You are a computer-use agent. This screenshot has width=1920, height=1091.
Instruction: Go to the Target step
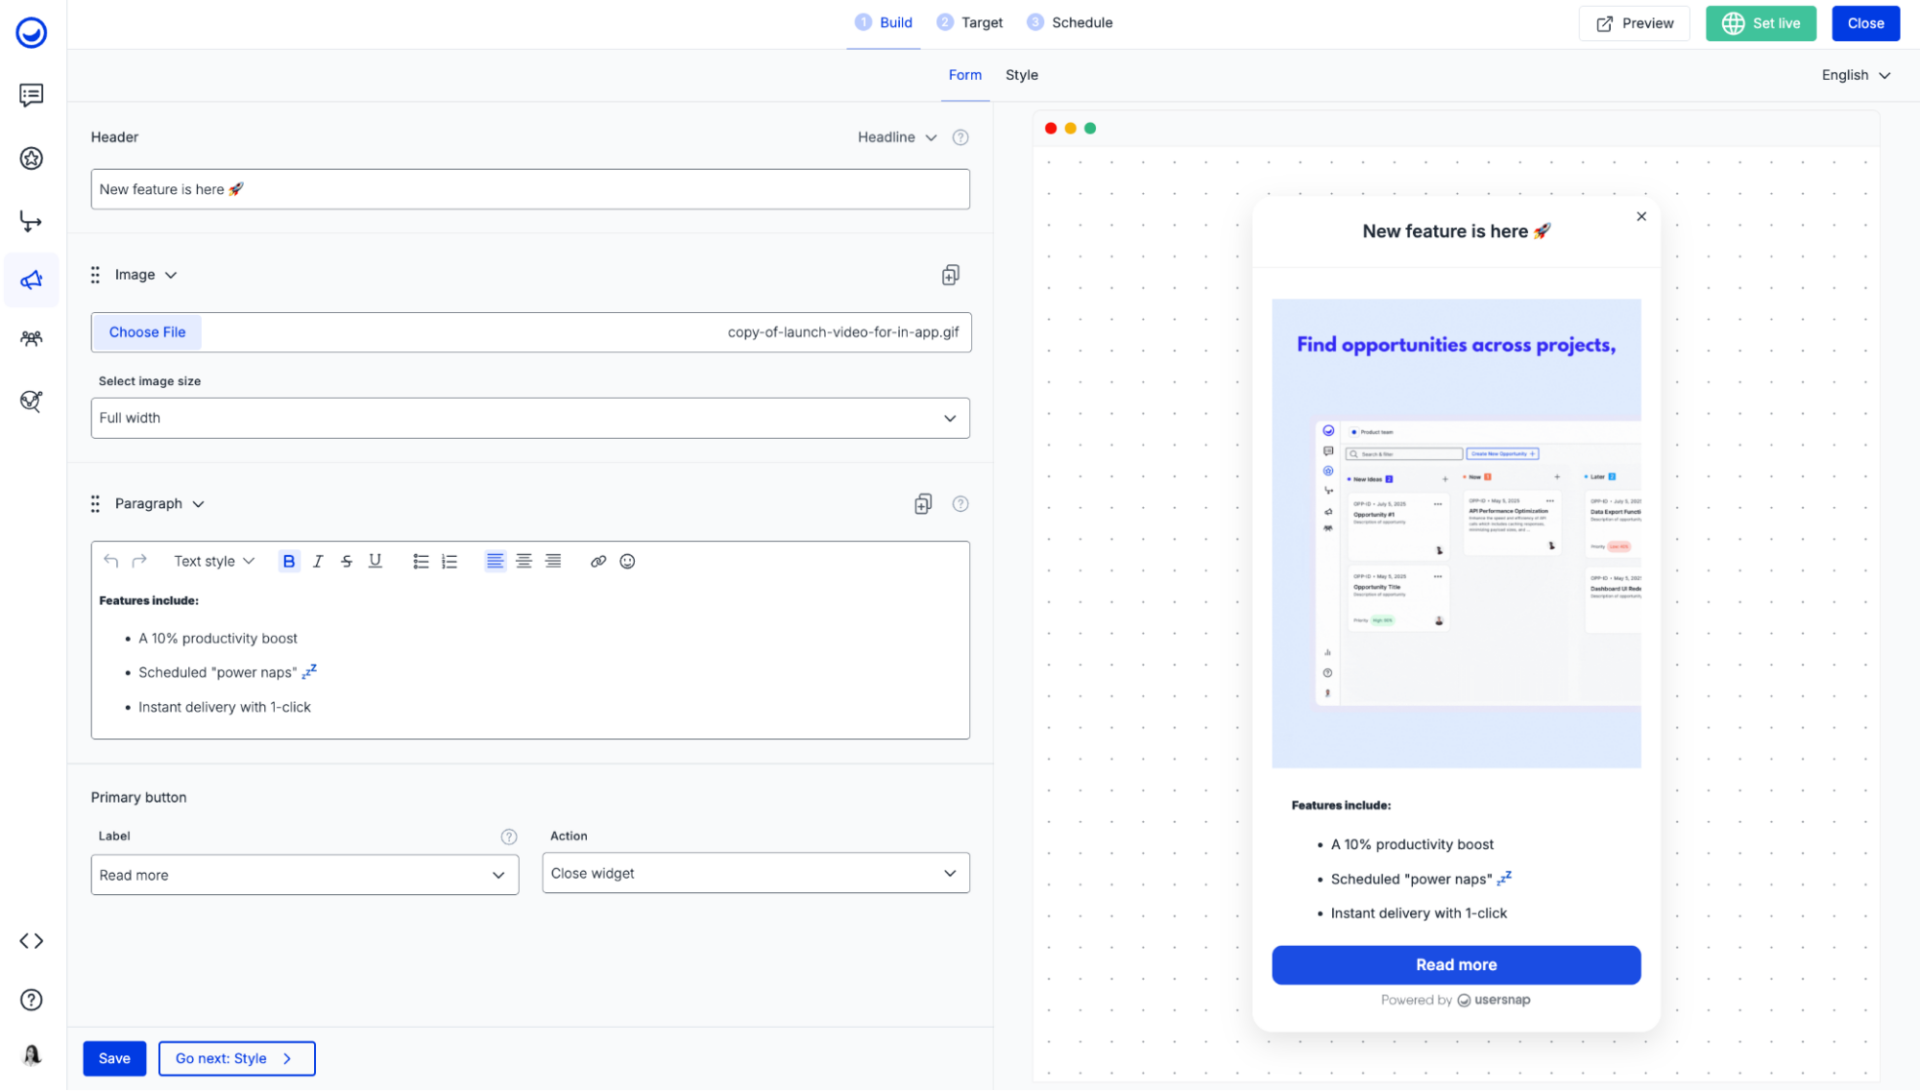pyautogui.click(x=970, y=22)
